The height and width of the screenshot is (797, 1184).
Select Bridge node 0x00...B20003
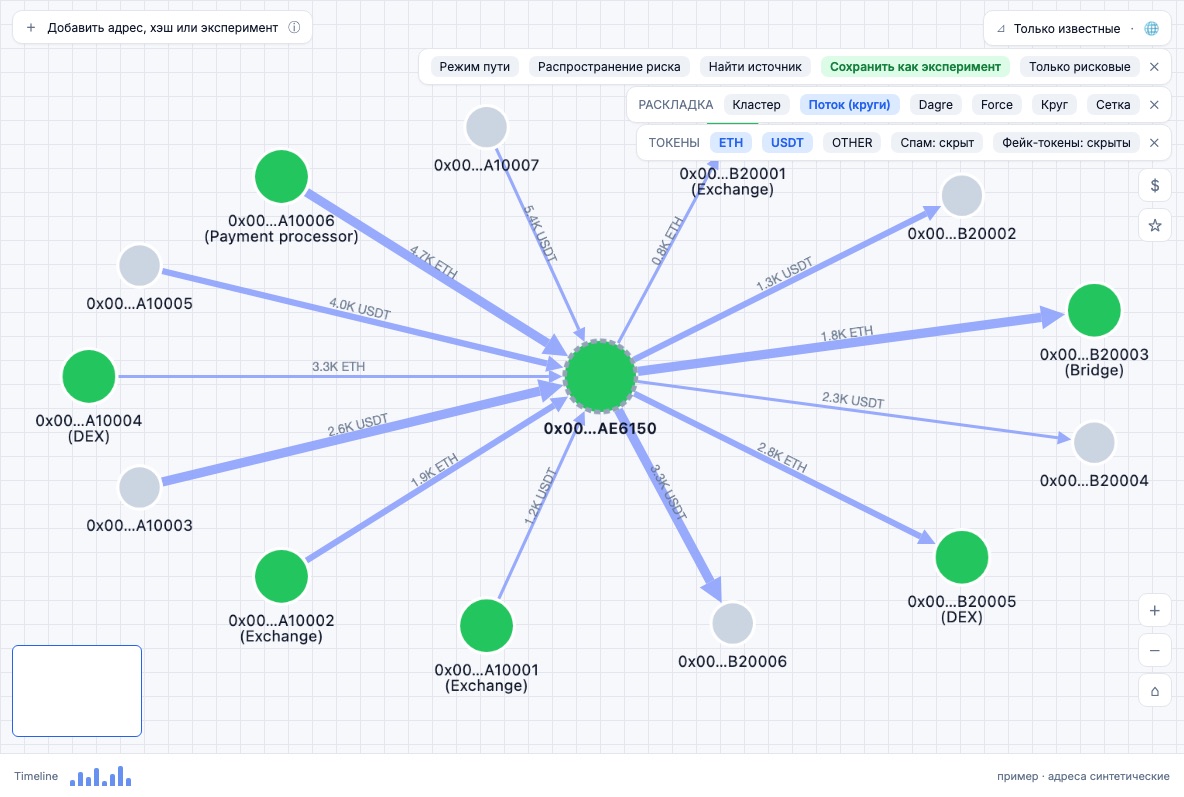pos(1094,310)
